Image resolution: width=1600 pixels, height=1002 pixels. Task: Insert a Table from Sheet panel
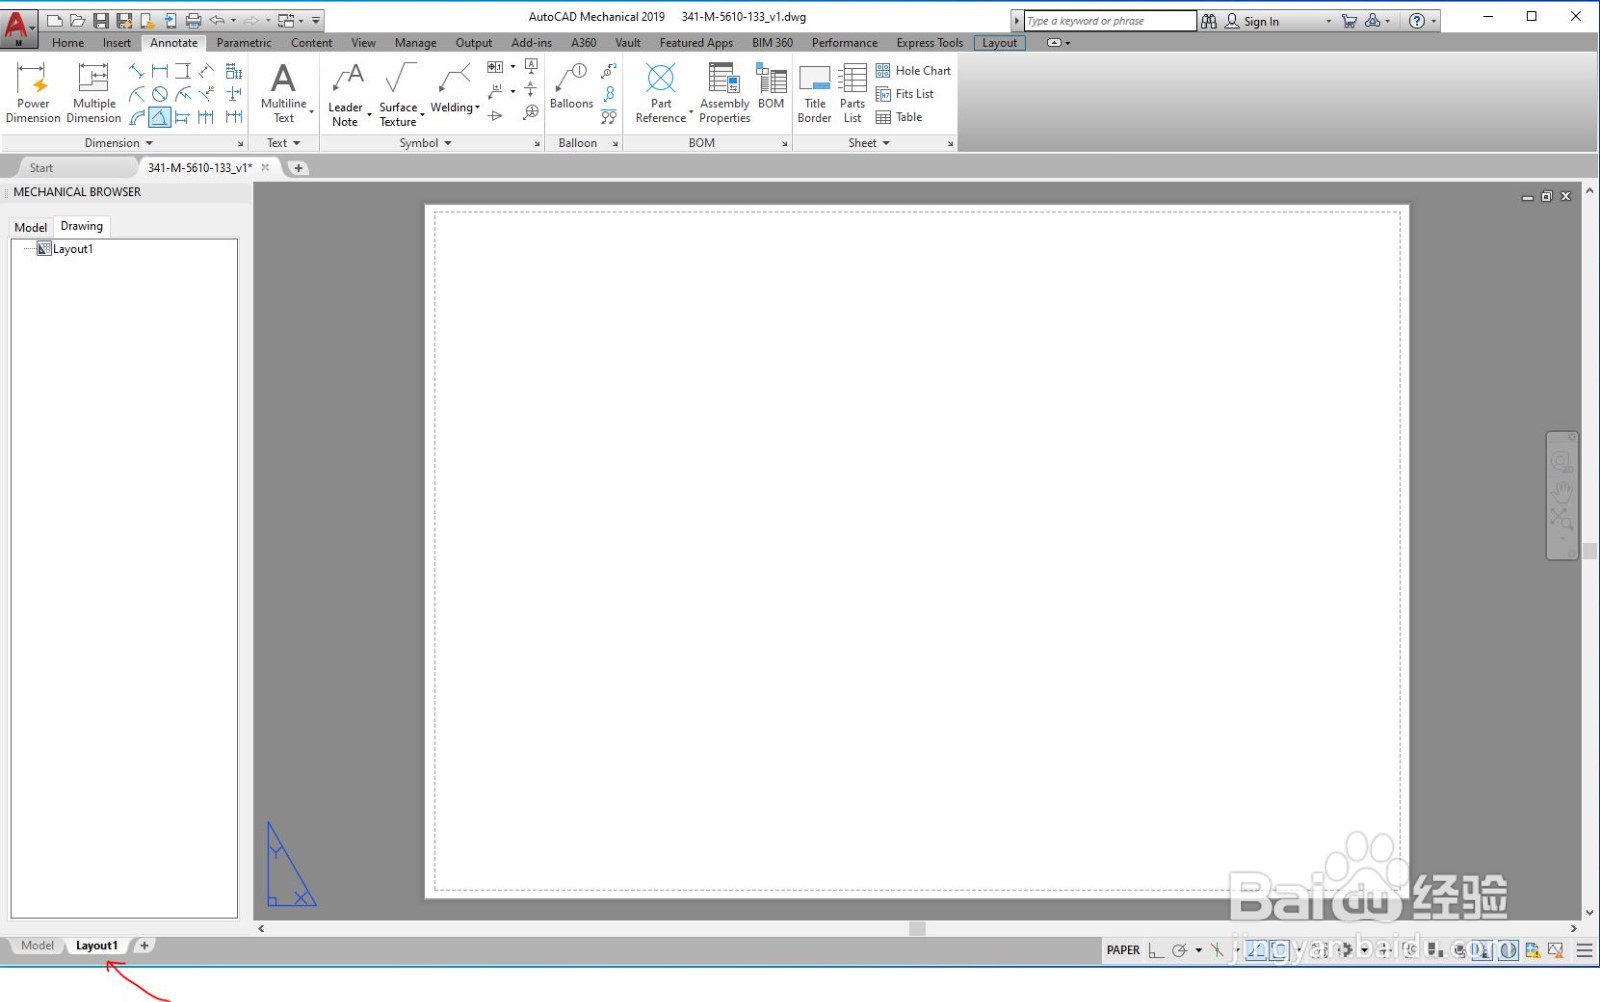tap(899, 117)
